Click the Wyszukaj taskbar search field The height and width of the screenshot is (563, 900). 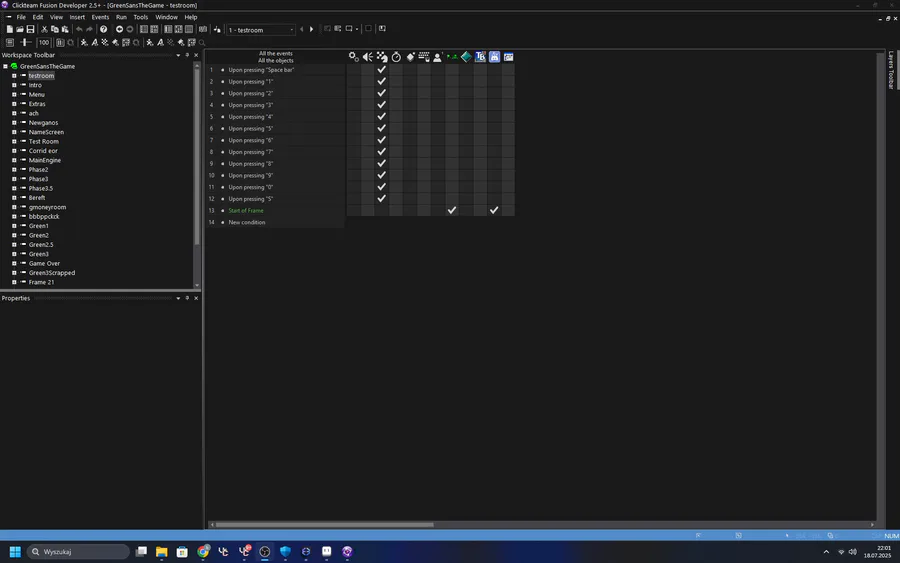(78, 552)
